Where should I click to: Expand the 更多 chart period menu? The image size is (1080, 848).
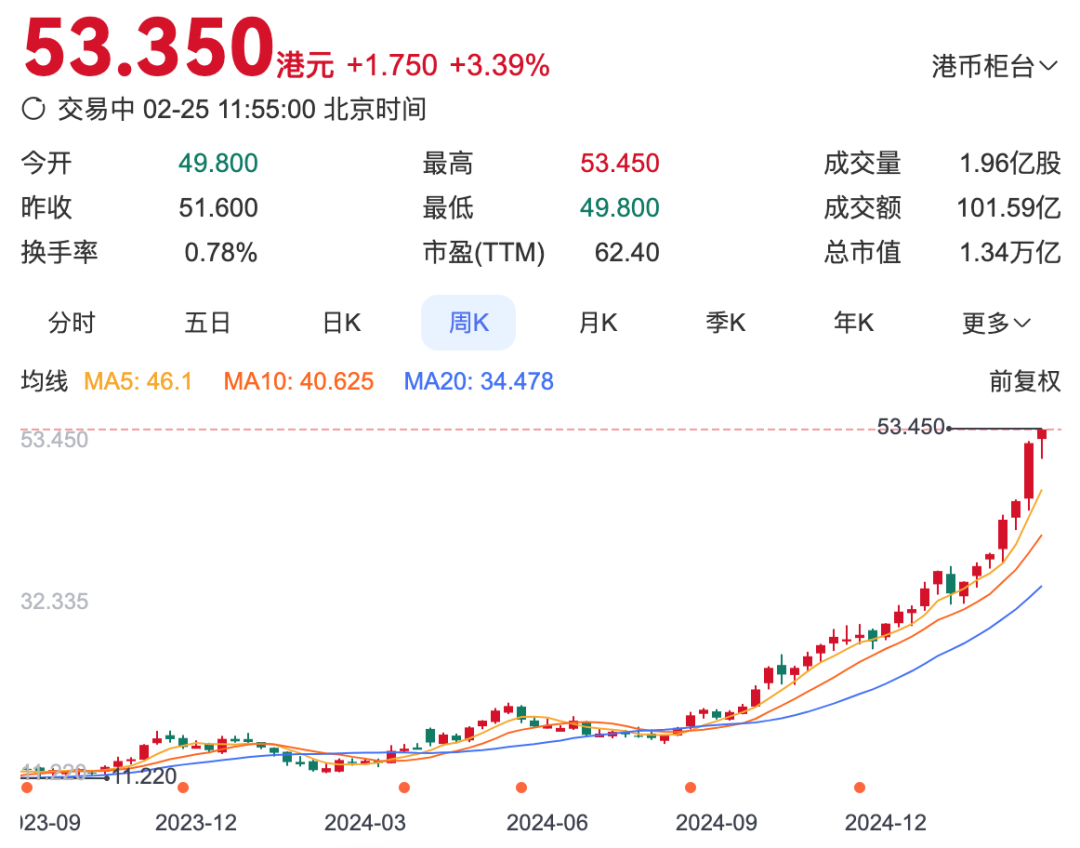[996, 322]
